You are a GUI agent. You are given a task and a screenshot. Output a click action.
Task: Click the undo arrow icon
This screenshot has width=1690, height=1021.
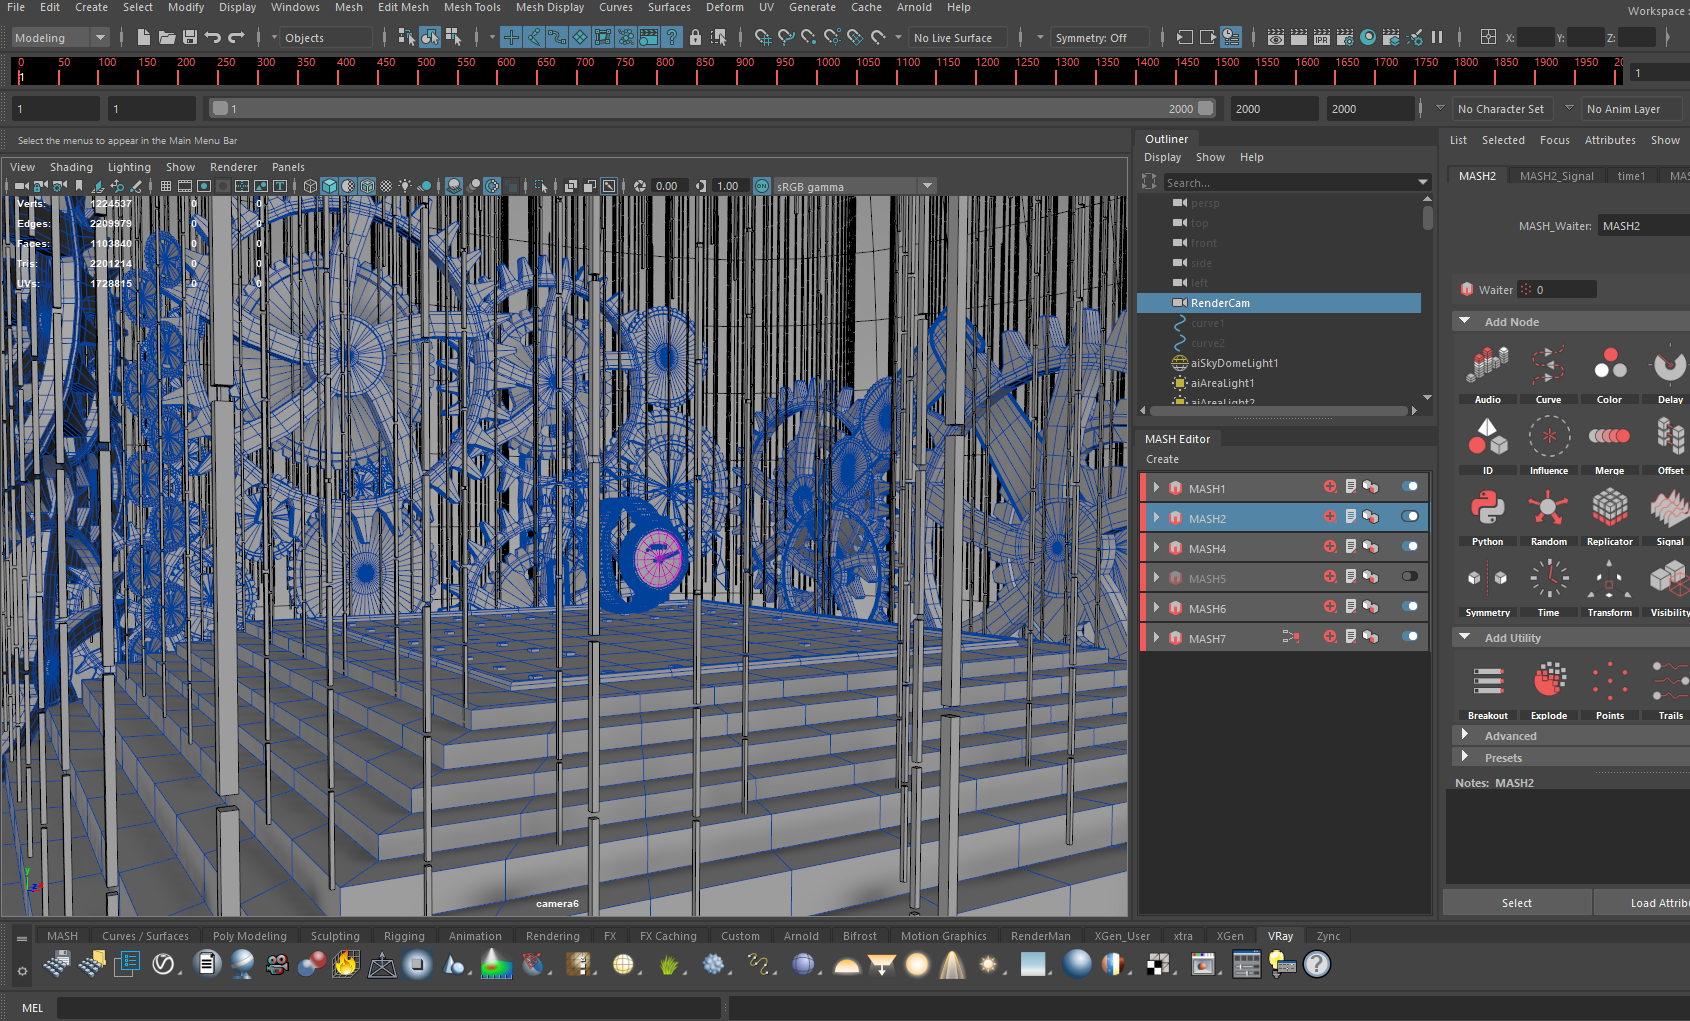click(x=213, y=37)
